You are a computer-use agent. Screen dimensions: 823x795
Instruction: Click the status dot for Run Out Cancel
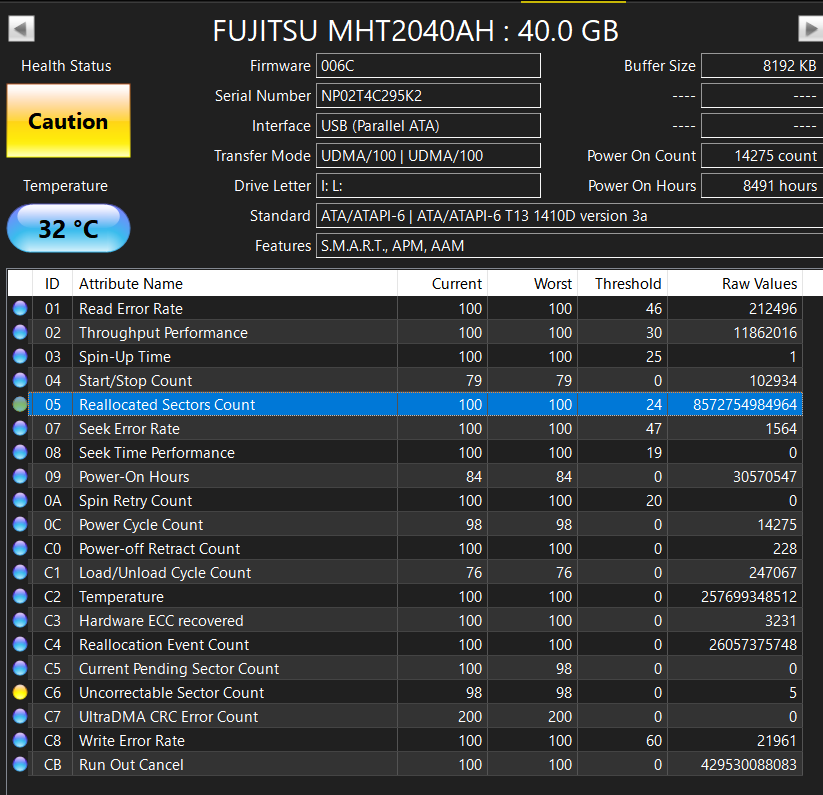[x=20, y=764]
